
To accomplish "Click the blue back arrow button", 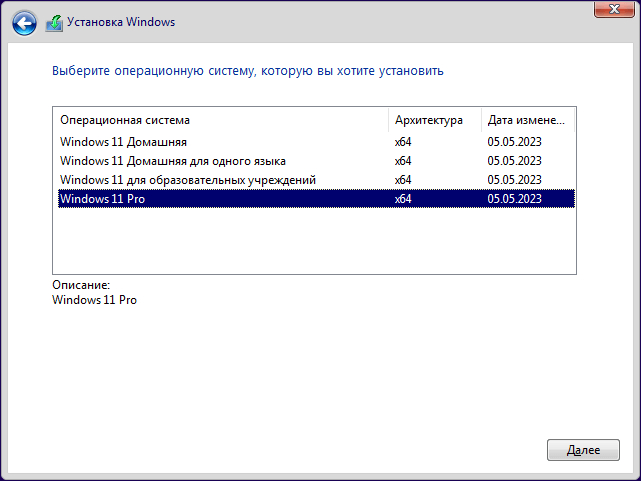I will coord(24,20).
